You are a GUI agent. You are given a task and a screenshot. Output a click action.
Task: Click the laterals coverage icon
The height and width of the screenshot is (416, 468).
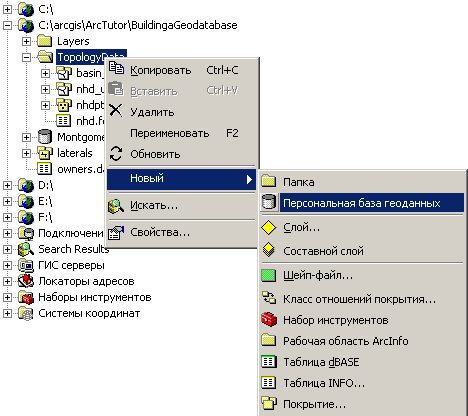[x=45, y=153]
